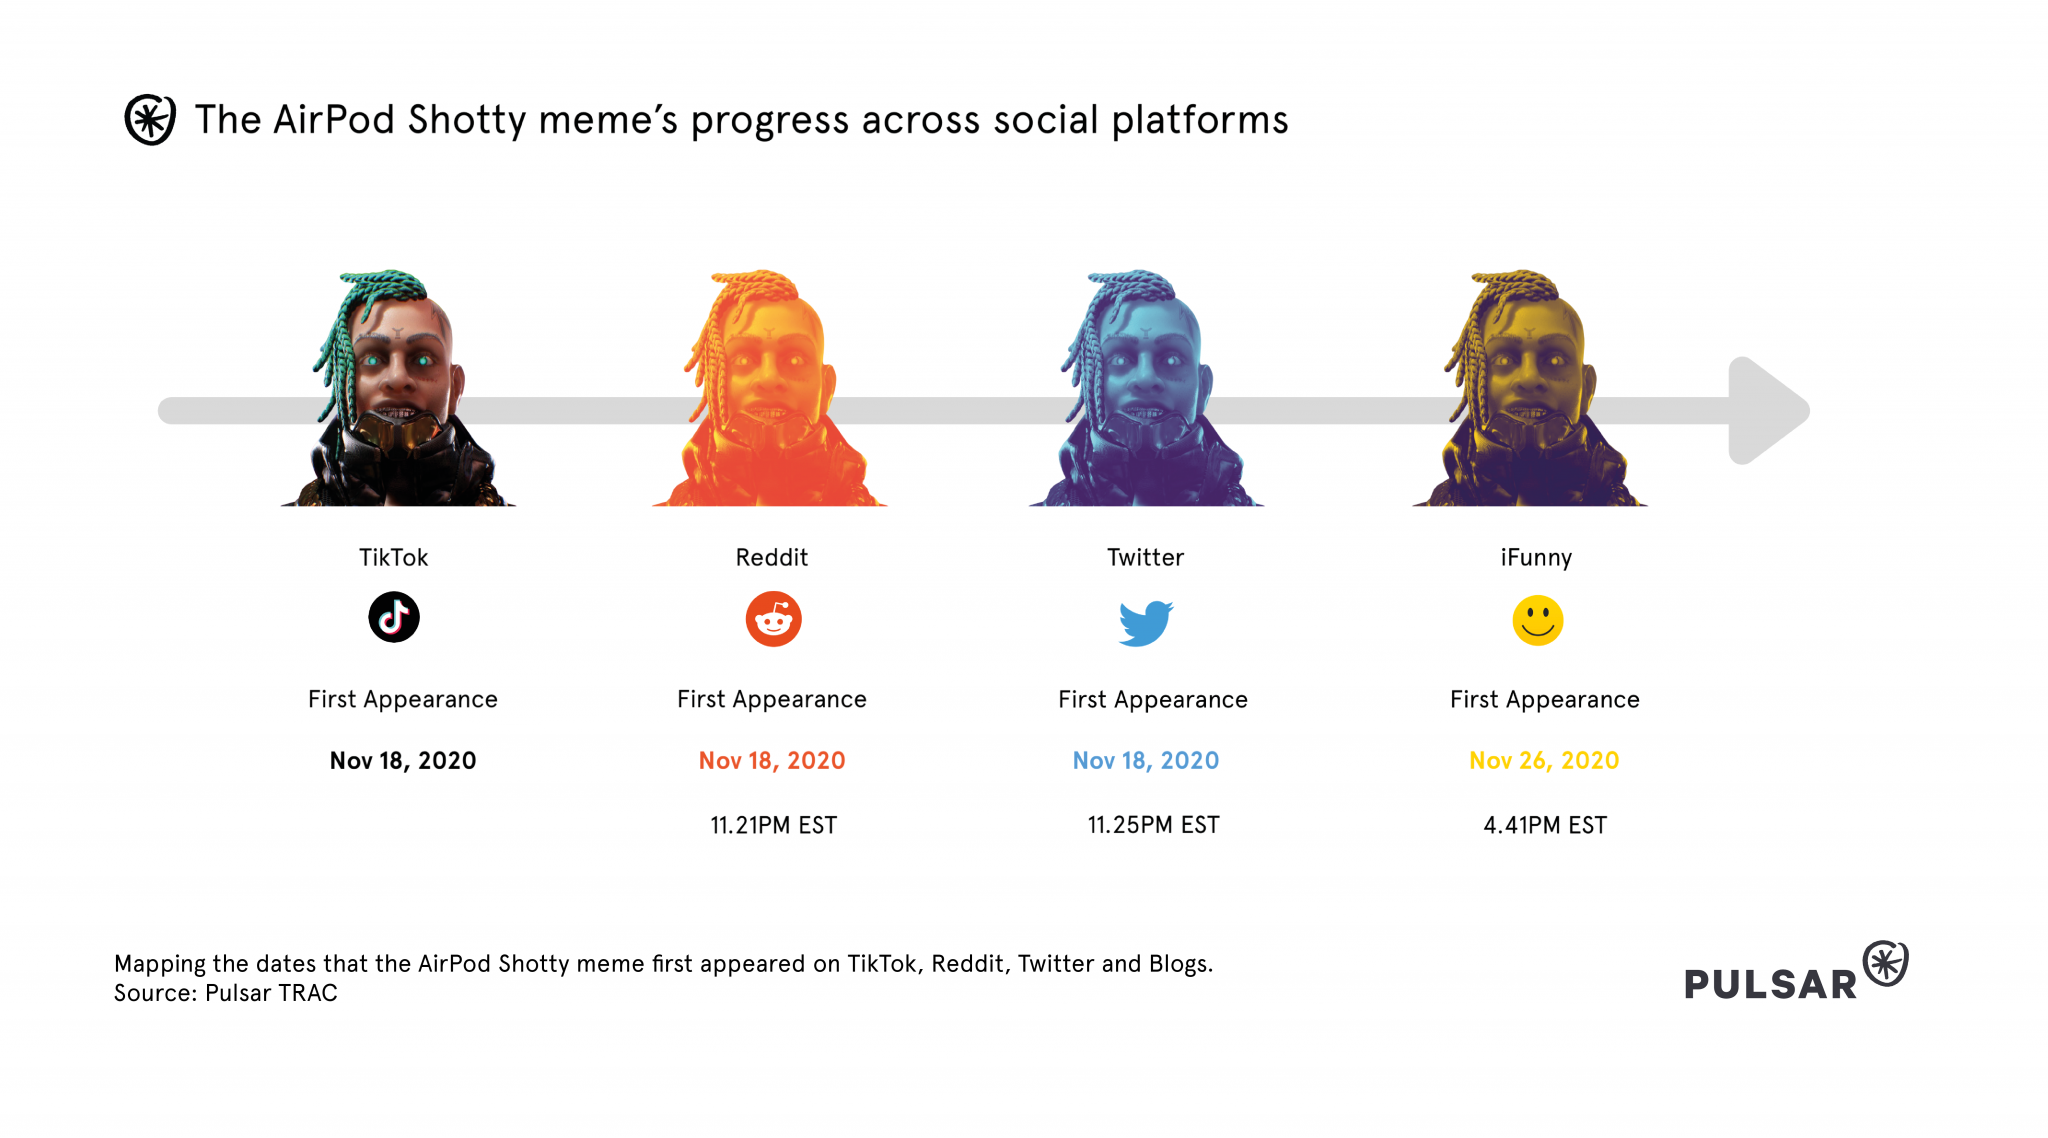2048x1138 pixels.
Task: Click the yellow Nov 26, 2020 date
Action: click(x=1544, y=761)
